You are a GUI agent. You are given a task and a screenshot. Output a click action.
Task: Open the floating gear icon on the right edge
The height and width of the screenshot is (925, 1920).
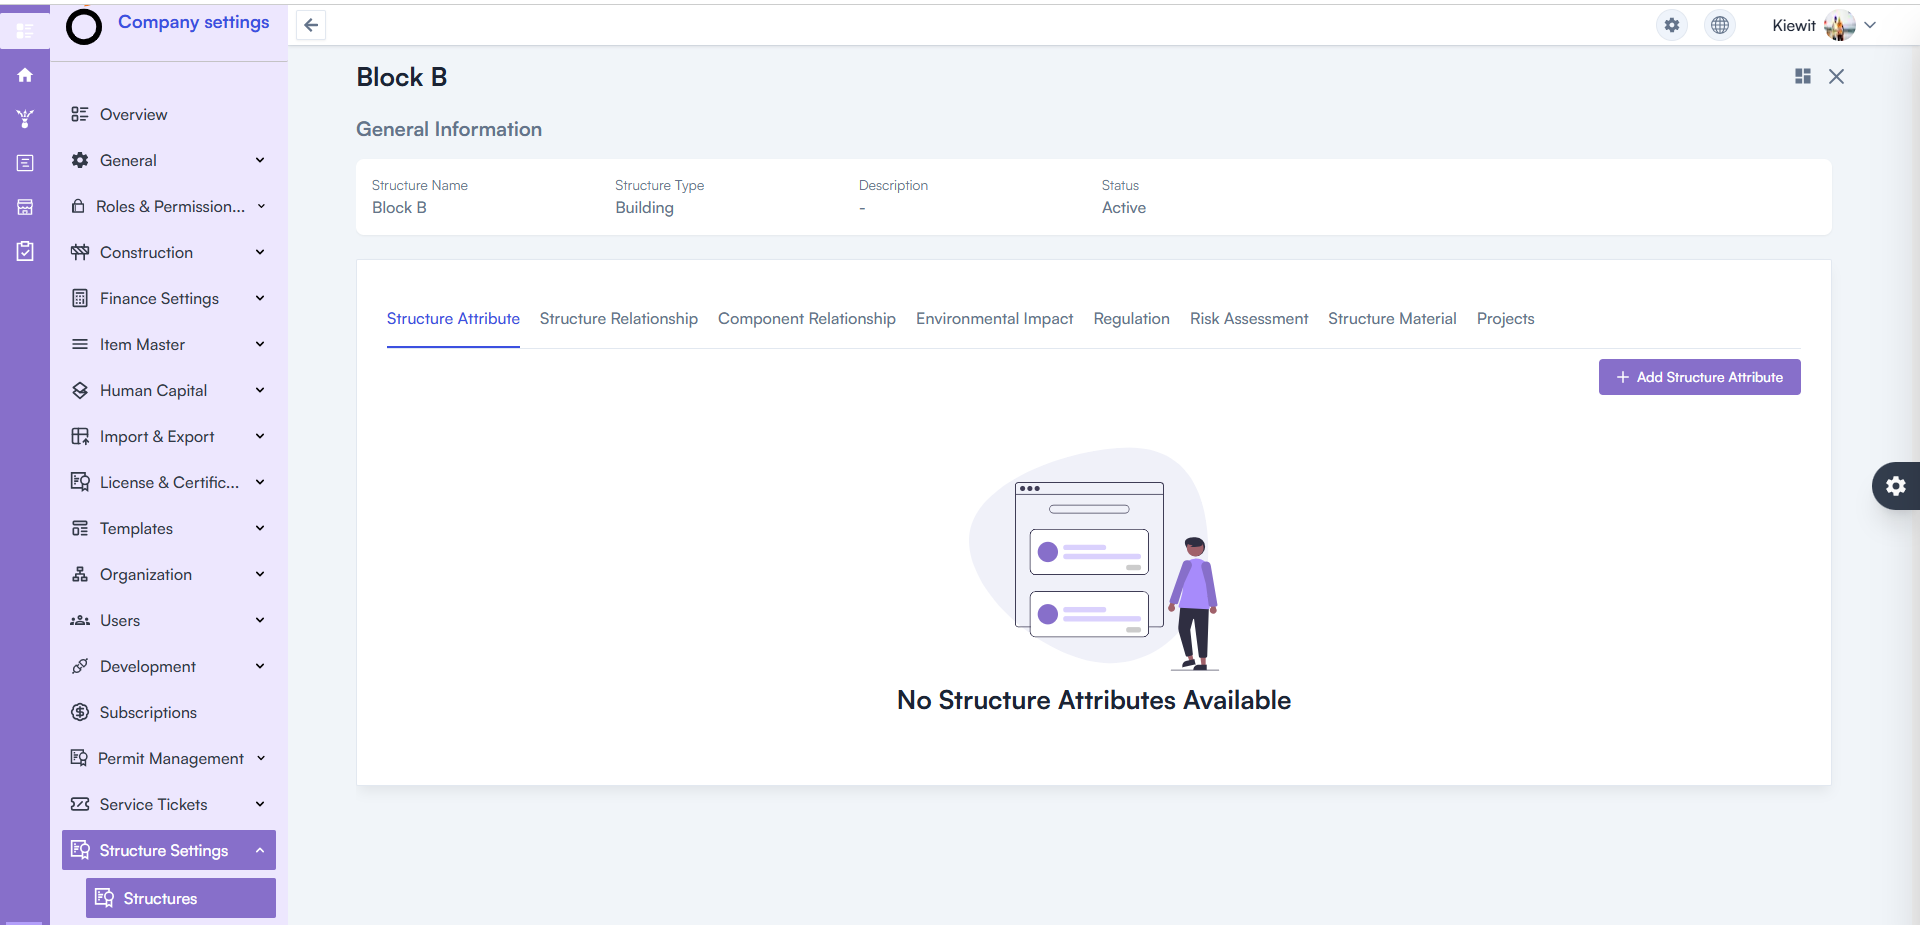coord(1896,486)
